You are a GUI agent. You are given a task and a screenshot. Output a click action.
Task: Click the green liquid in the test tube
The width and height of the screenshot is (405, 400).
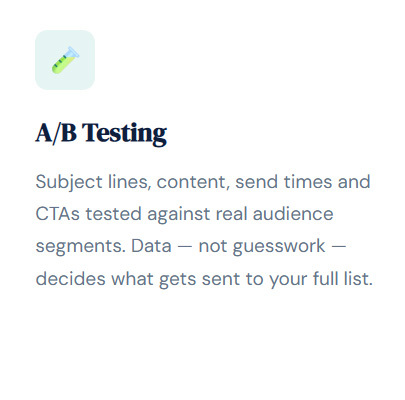61,65
